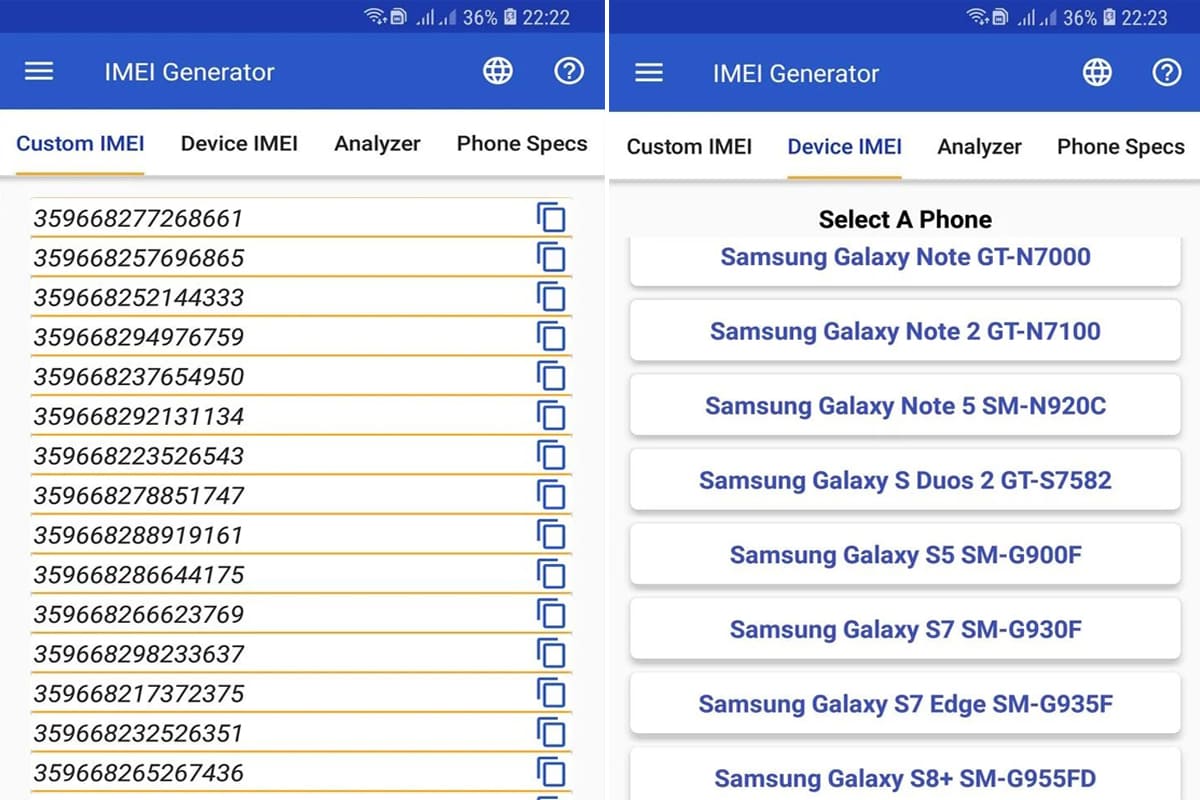Tap IMEI number 359668288919161 text
The width and height of the screenshot is (1200, 800).
138,535
